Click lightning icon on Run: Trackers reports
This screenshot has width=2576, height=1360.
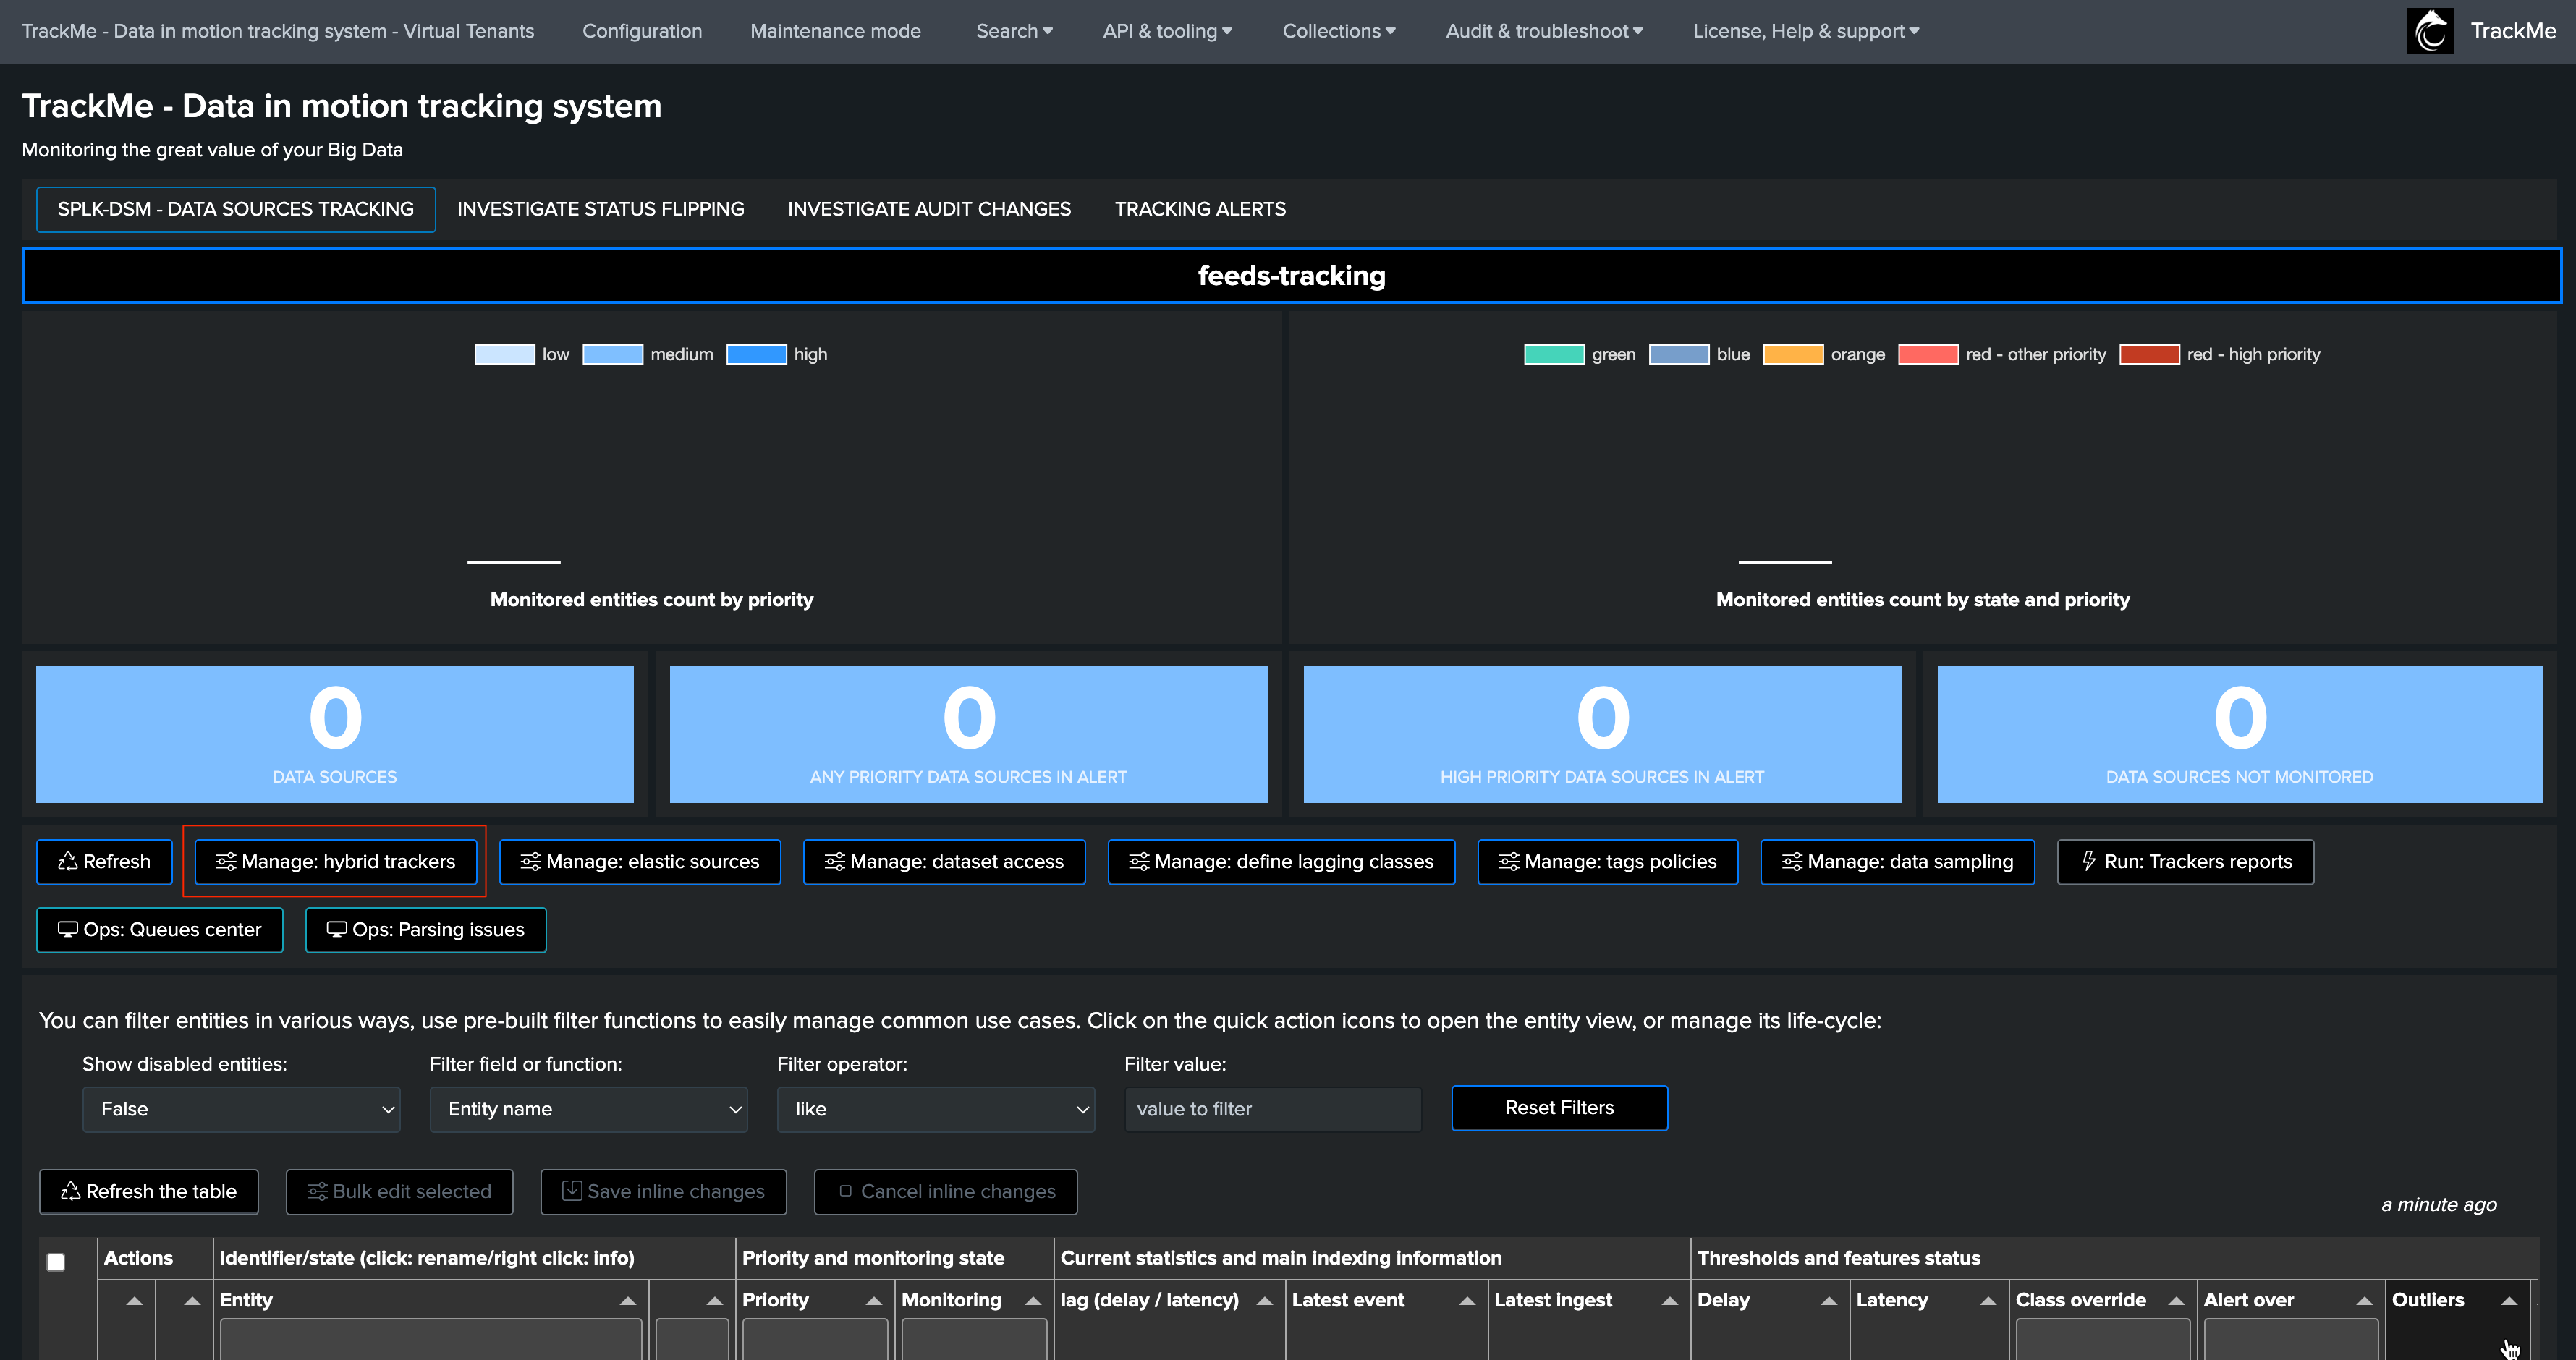2089,861
